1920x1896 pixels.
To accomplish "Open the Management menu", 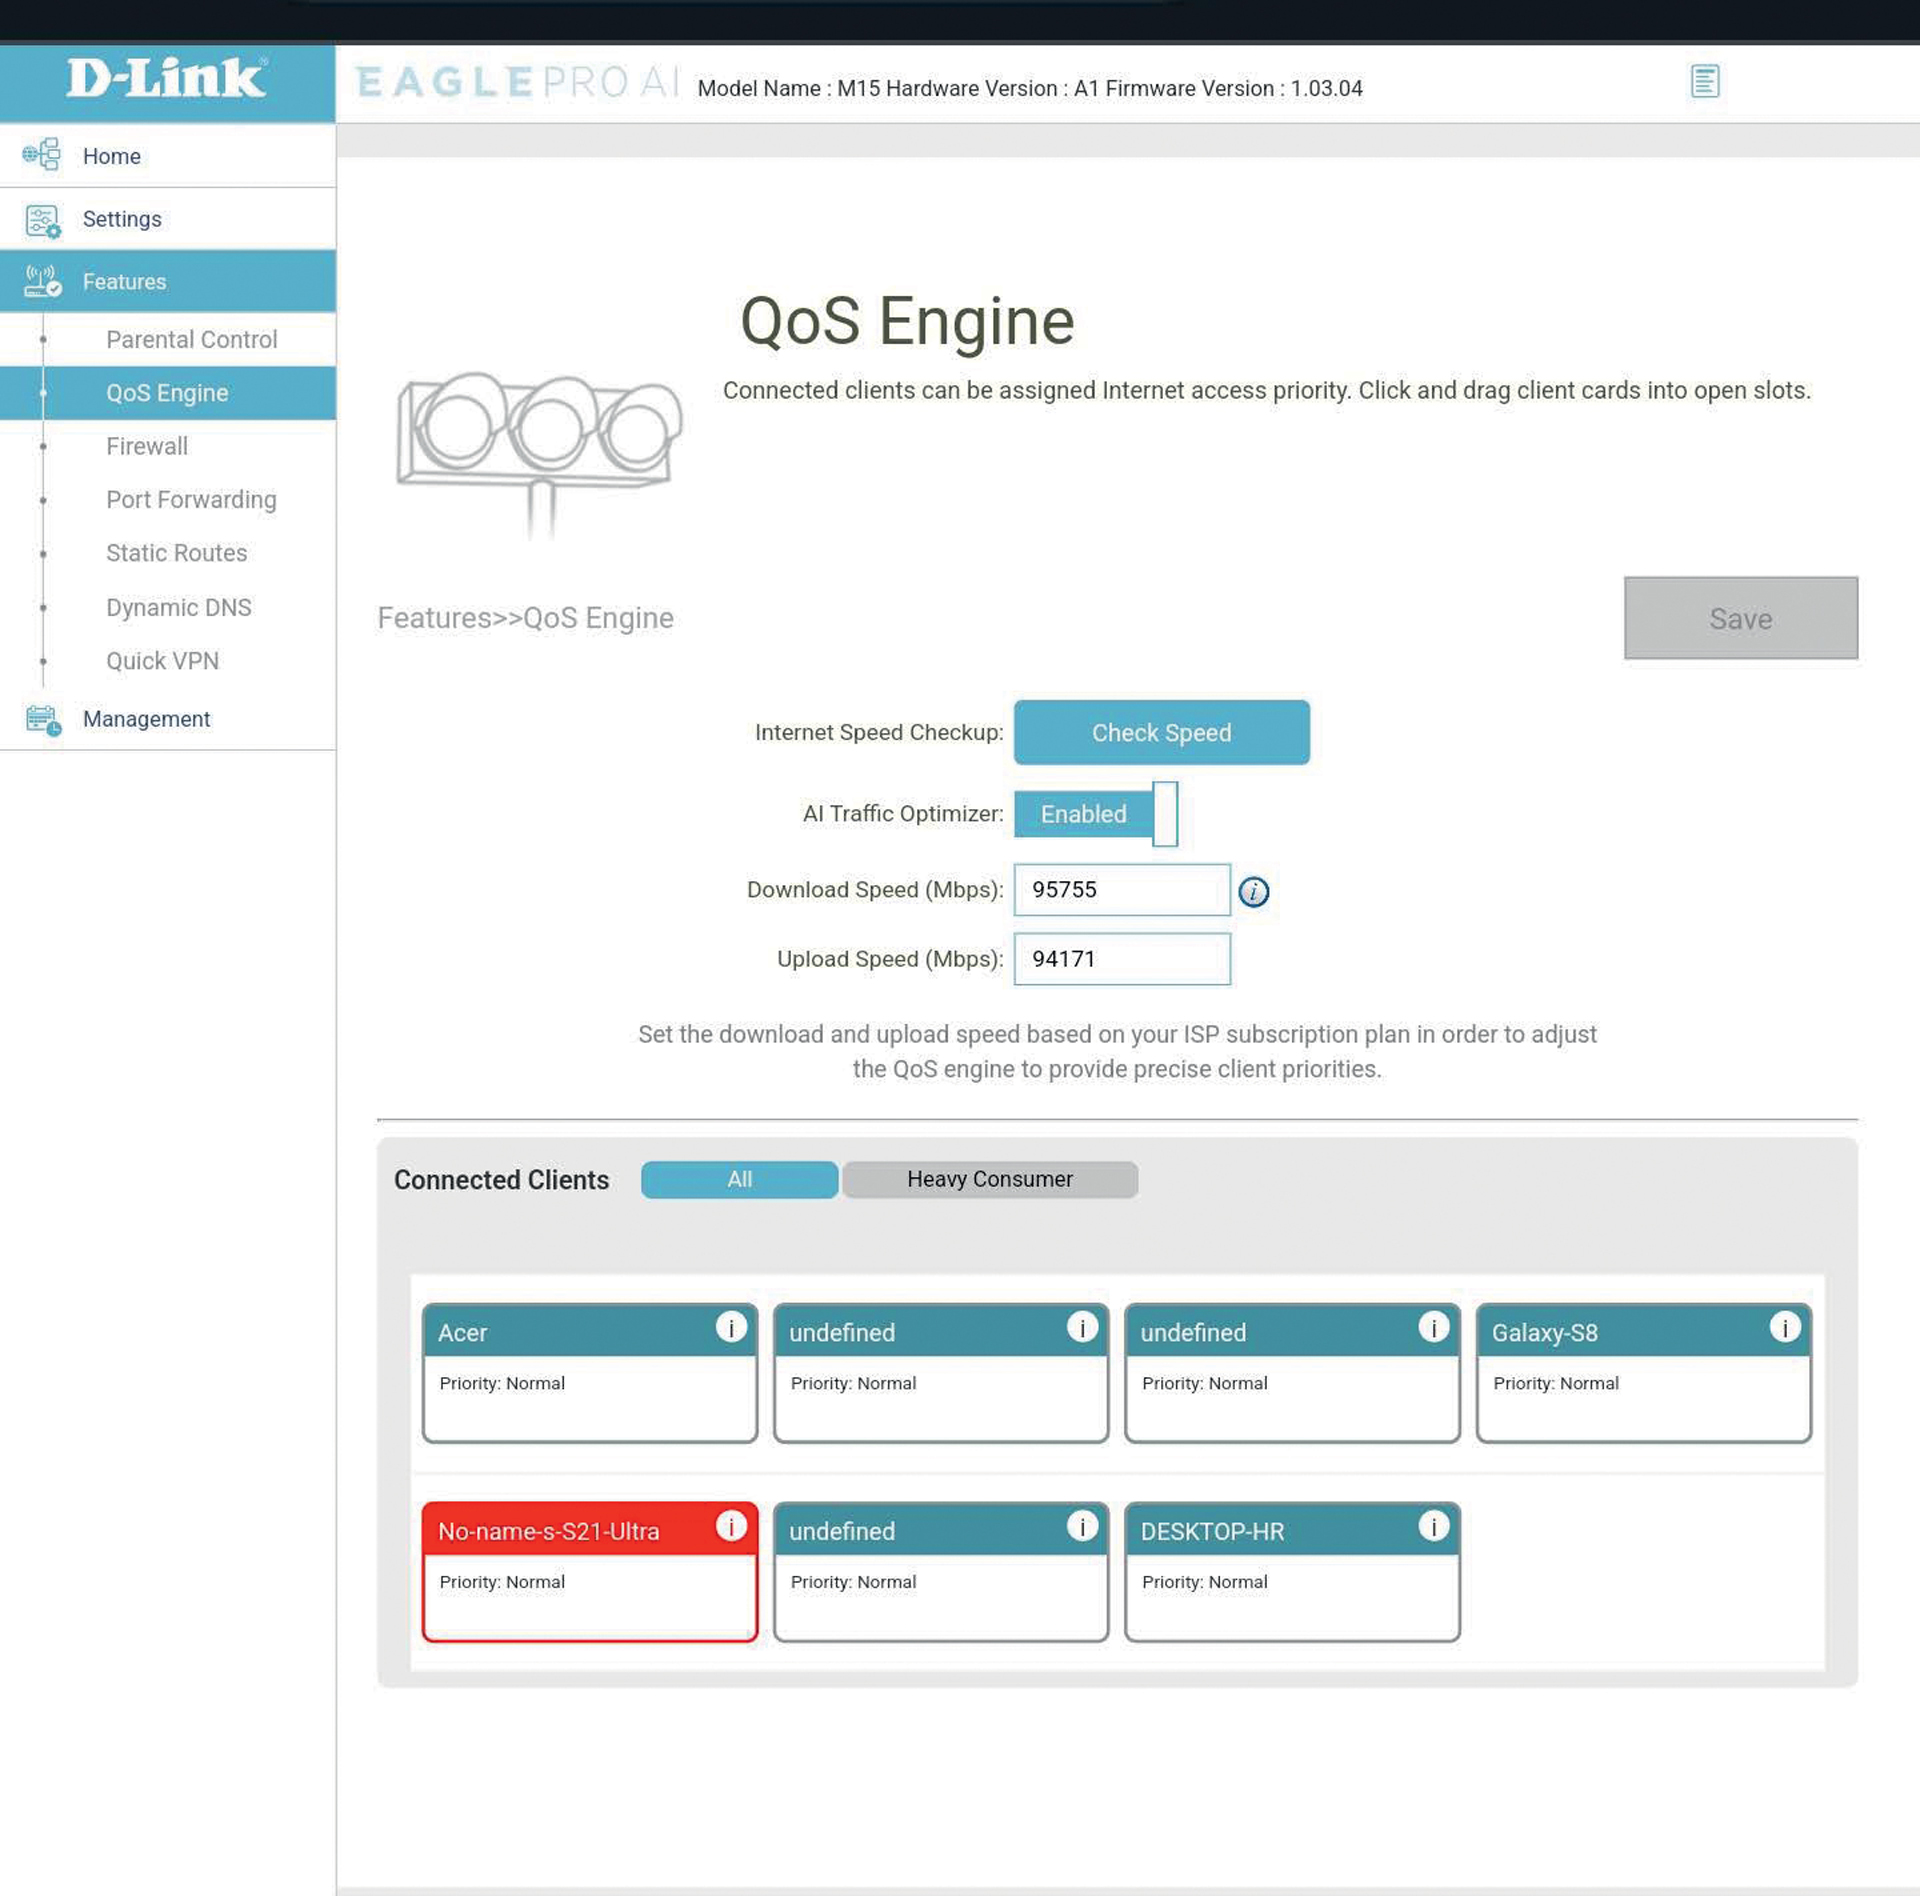I will click(x=168, y=719).
